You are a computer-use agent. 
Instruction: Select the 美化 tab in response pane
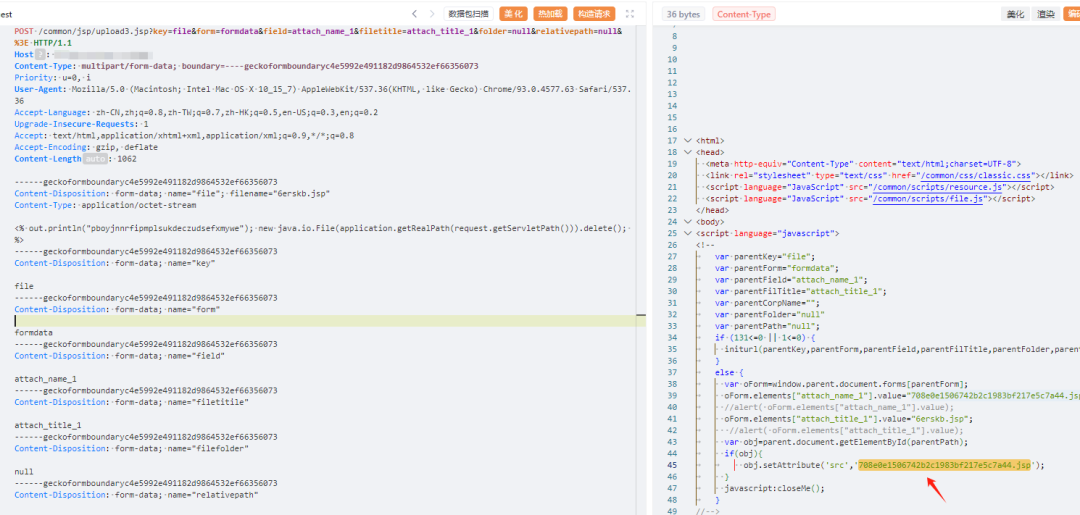[1015, 14]
